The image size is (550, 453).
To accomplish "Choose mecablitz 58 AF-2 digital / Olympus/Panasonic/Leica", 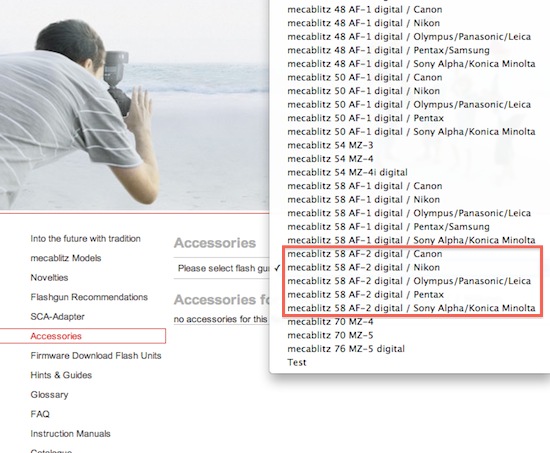I will [x=409, y=281].
